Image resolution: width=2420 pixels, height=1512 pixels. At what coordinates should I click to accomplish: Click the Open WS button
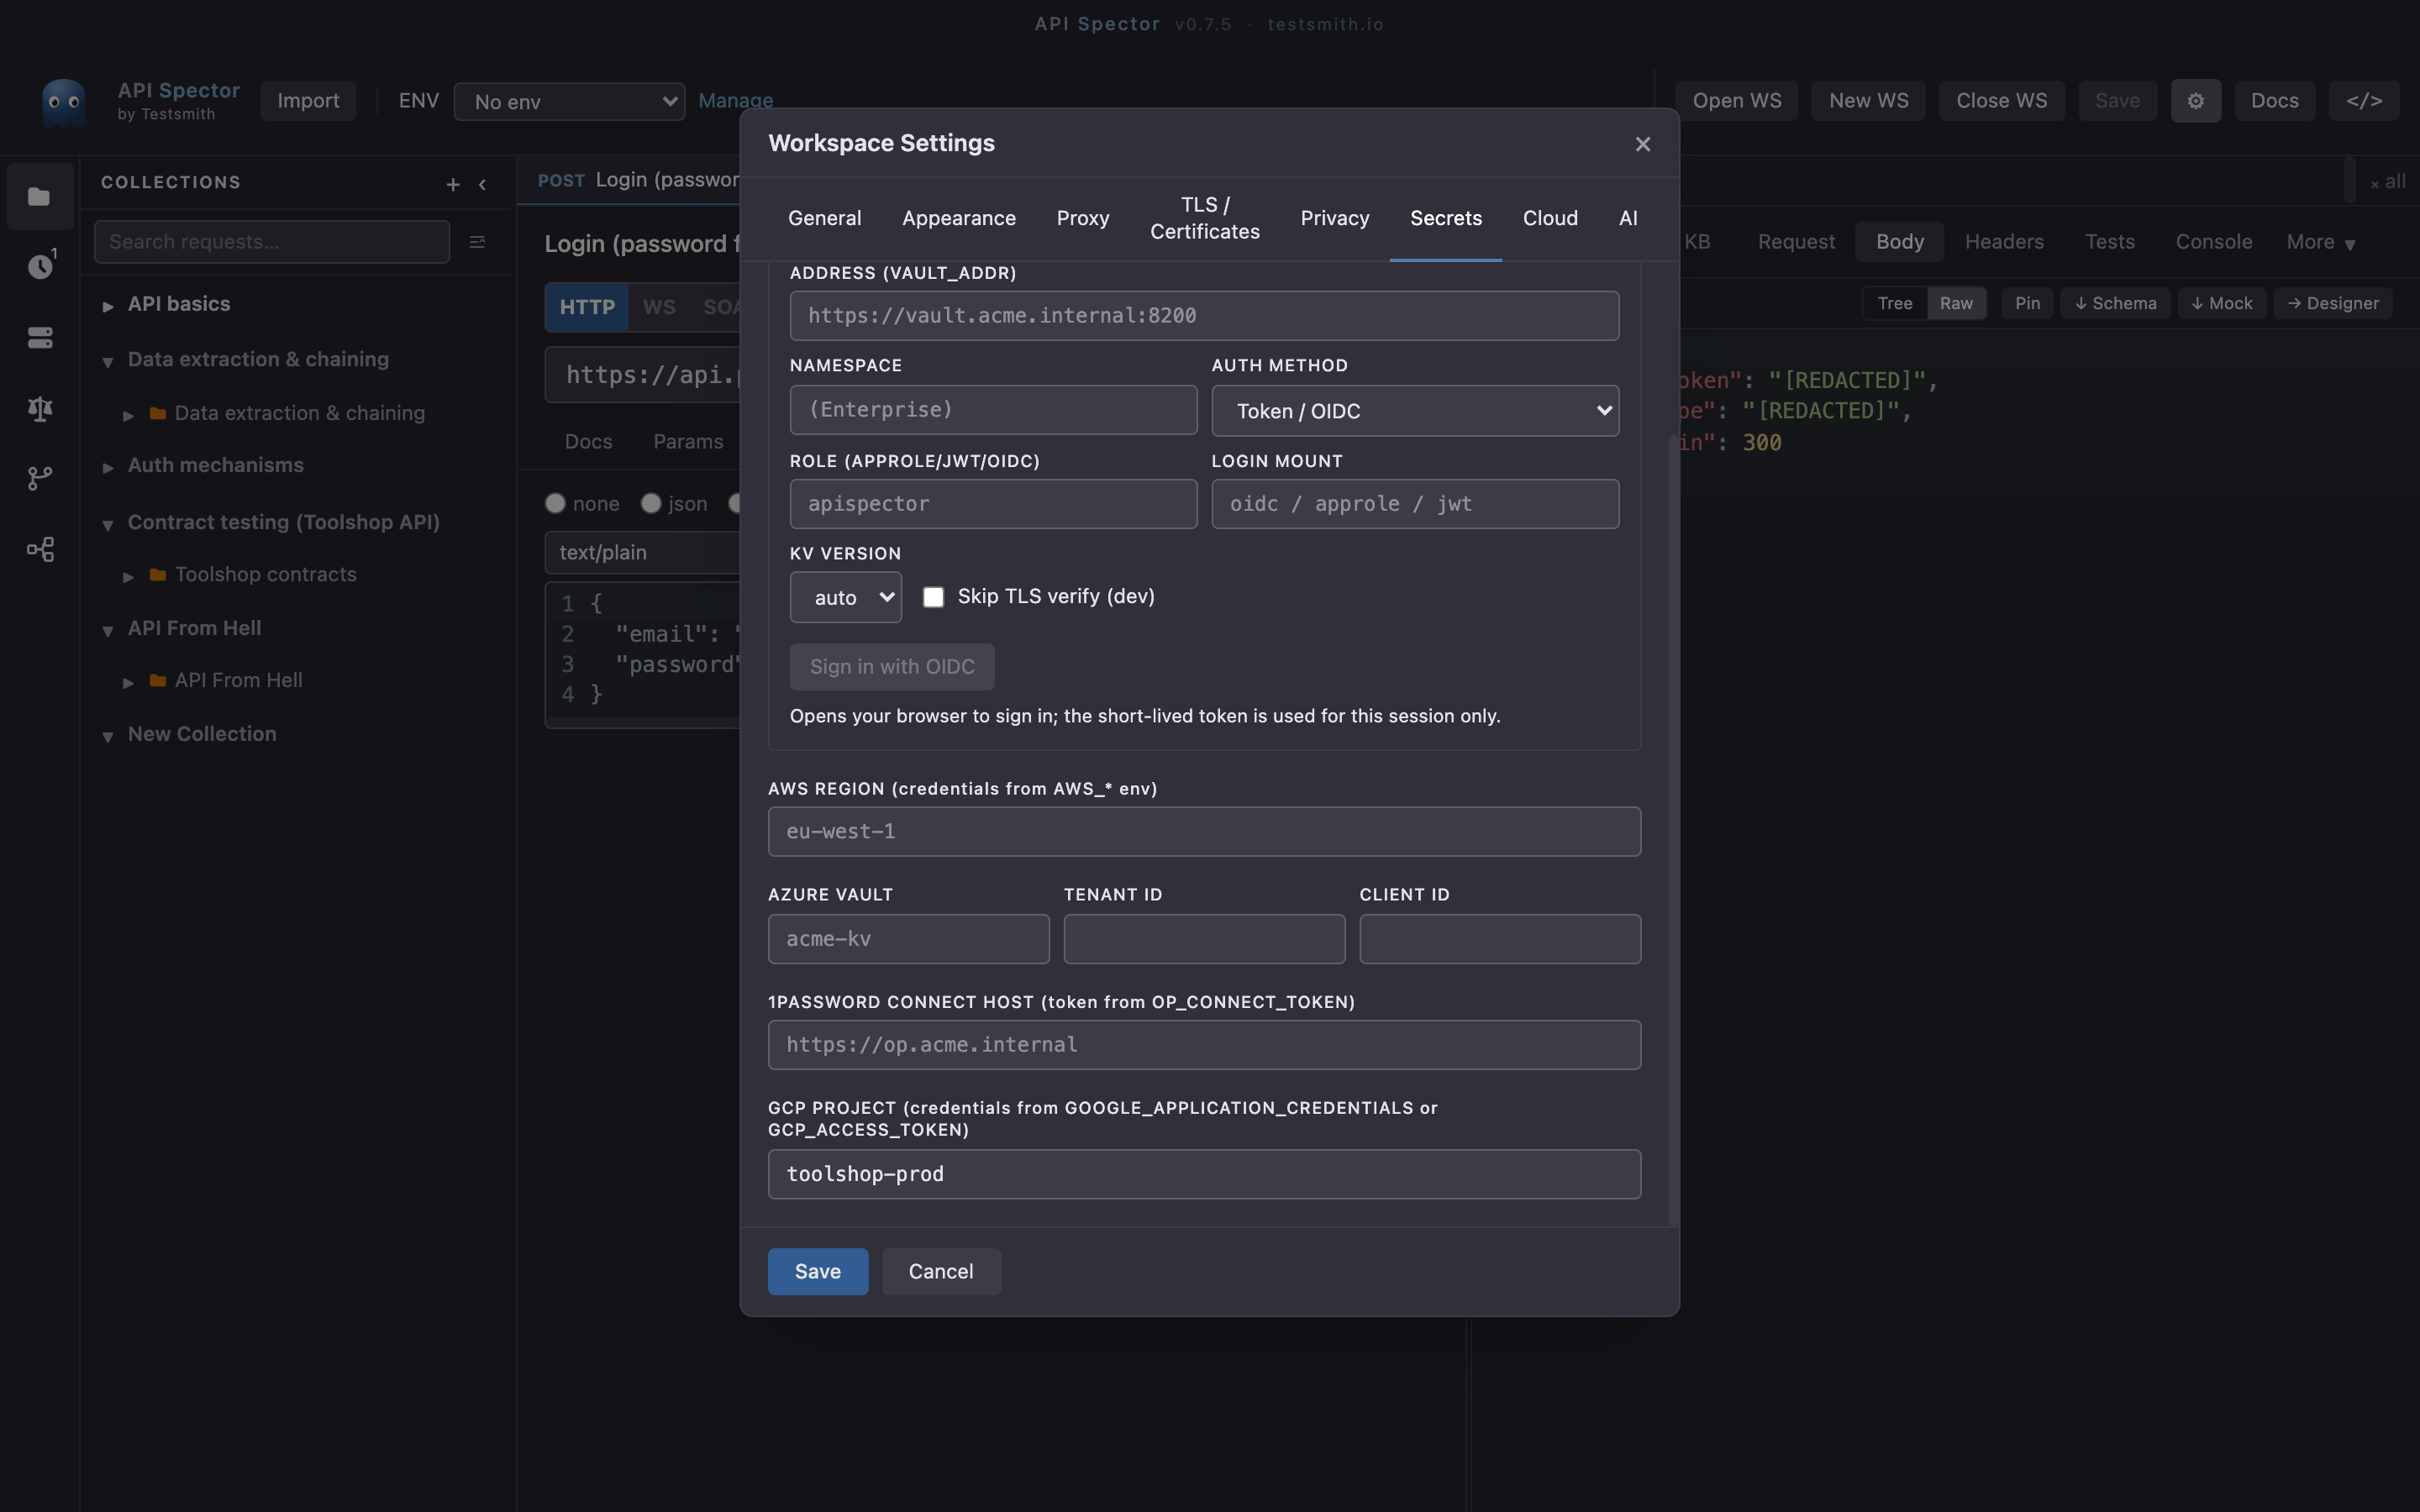click(1736, 101)
